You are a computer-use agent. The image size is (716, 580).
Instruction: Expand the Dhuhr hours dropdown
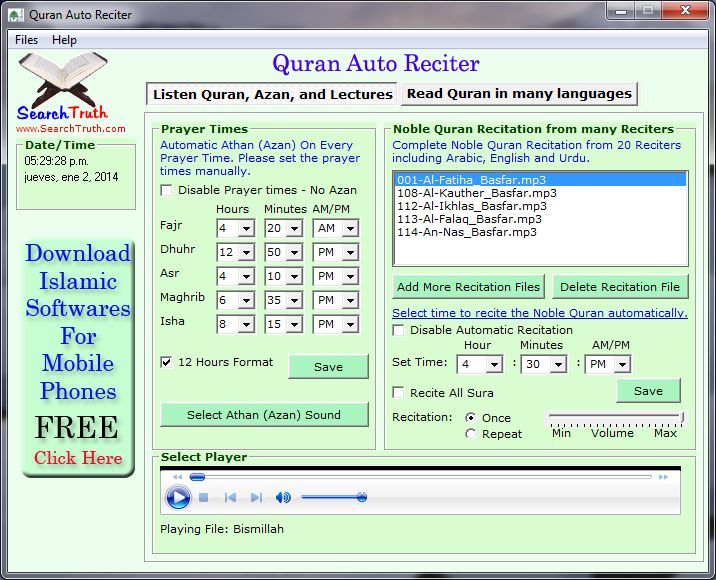[x=246, y=252]
